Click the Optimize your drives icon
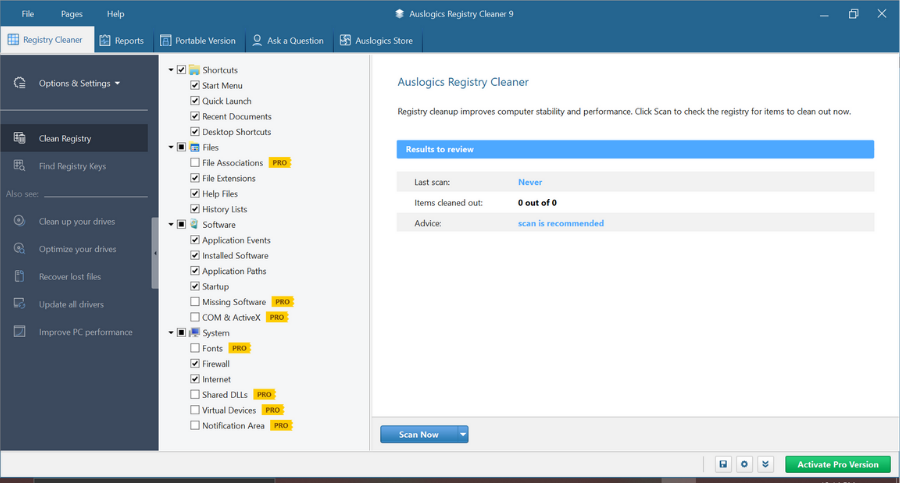 tap(20, 249)
